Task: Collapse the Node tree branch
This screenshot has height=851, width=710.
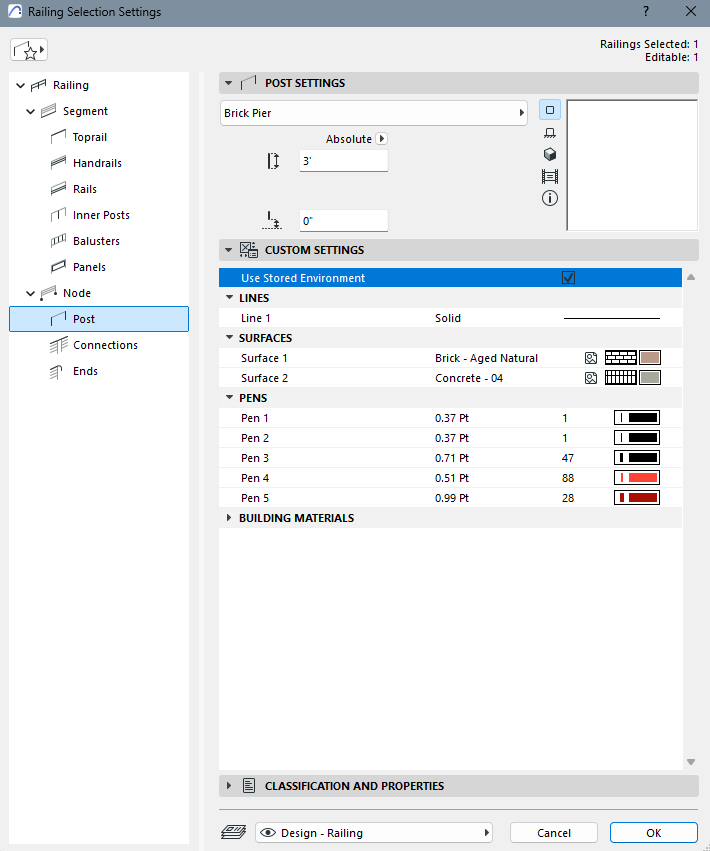Action: tap(31, 294)
